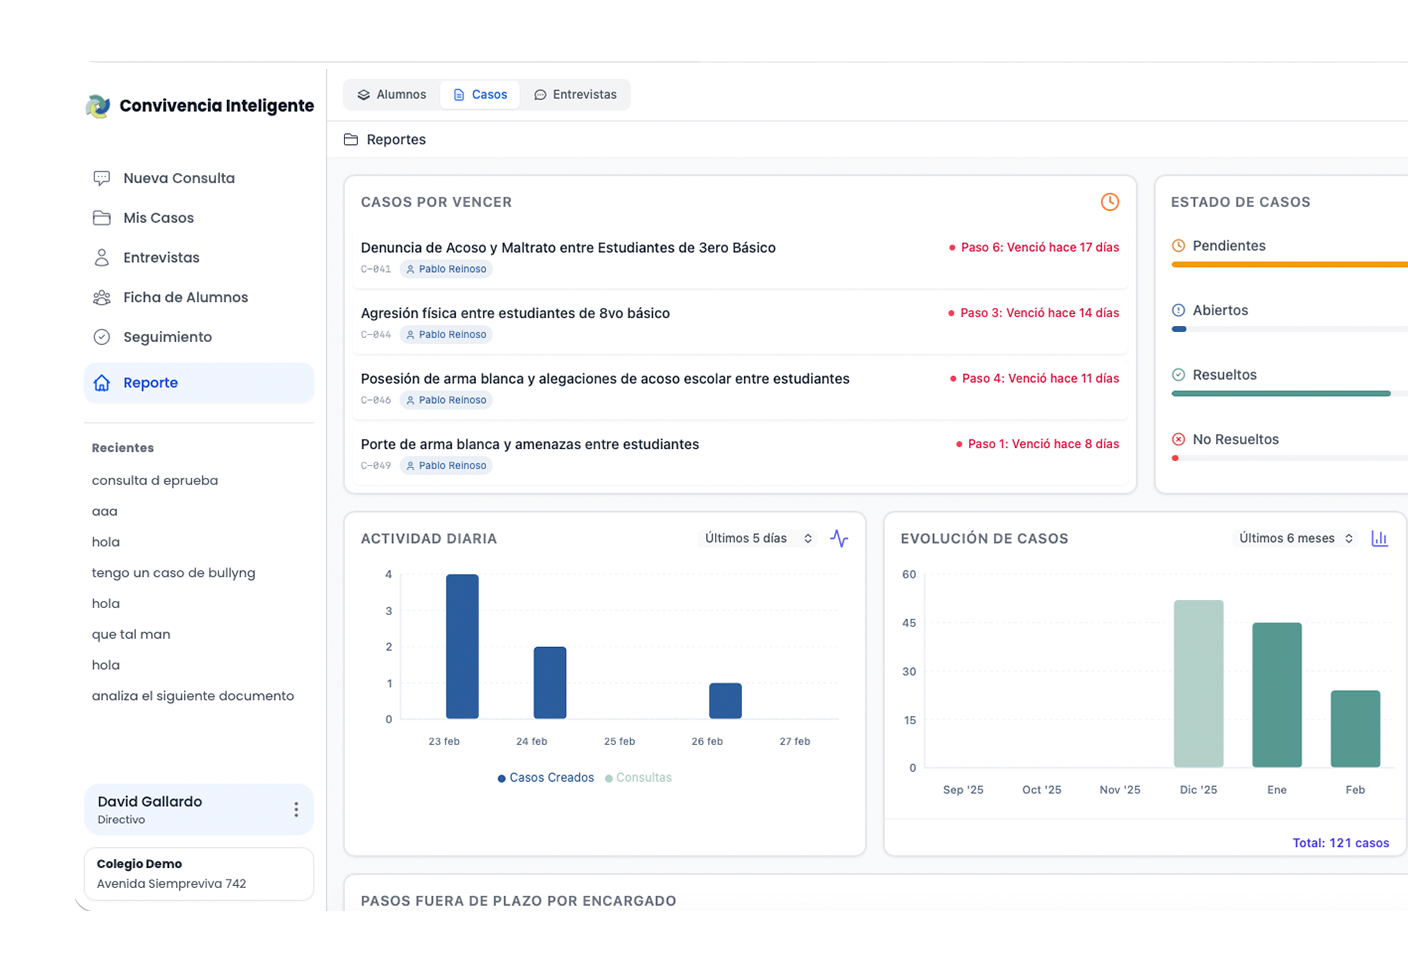Screen dimensions: 1408x960
Task: Click the Seguimiento check-circle icon
Action: 102,338
